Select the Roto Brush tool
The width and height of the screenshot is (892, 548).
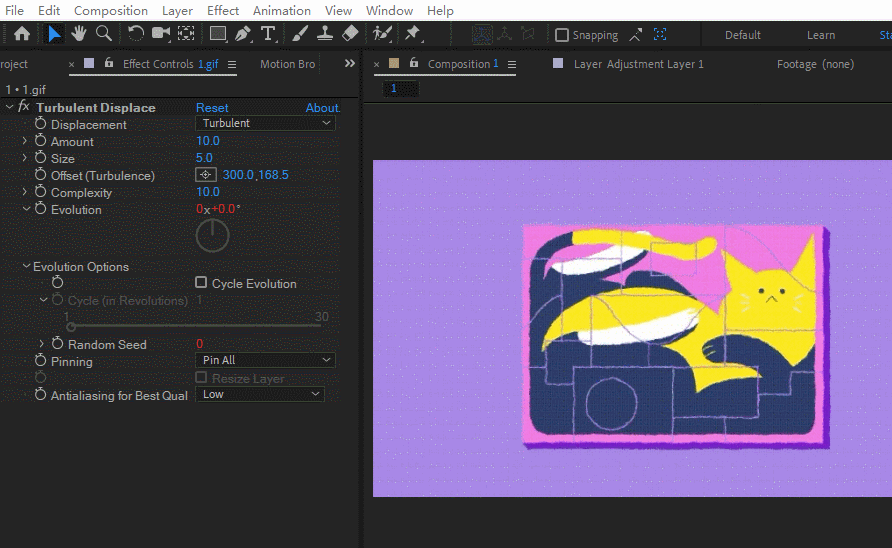pyautogui.click(x=382, y=34)
